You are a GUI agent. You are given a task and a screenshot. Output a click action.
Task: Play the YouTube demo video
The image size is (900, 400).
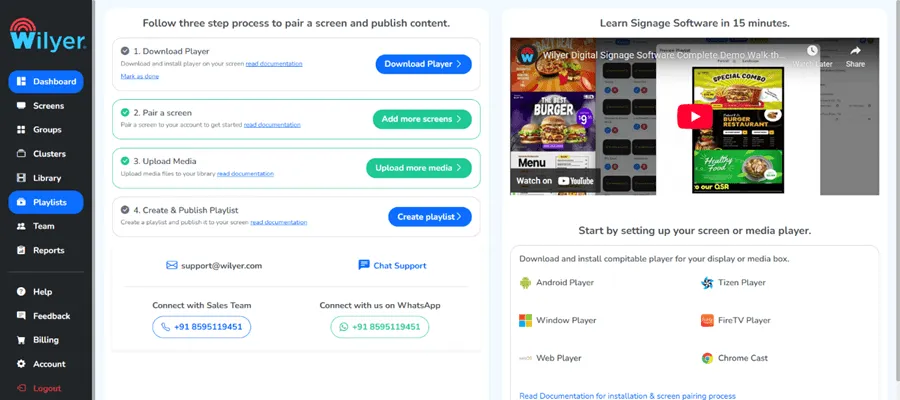pyautogui.click(x=695, y=116)
